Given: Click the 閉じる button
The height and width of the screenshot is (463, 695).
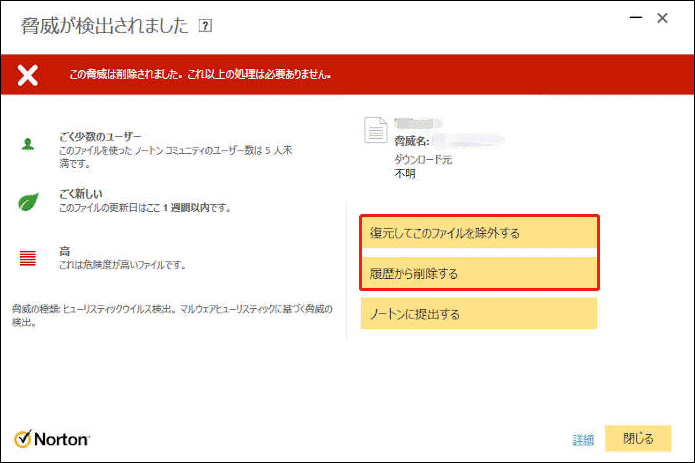Looking at the screenshot, I should [x=638, y=439].
